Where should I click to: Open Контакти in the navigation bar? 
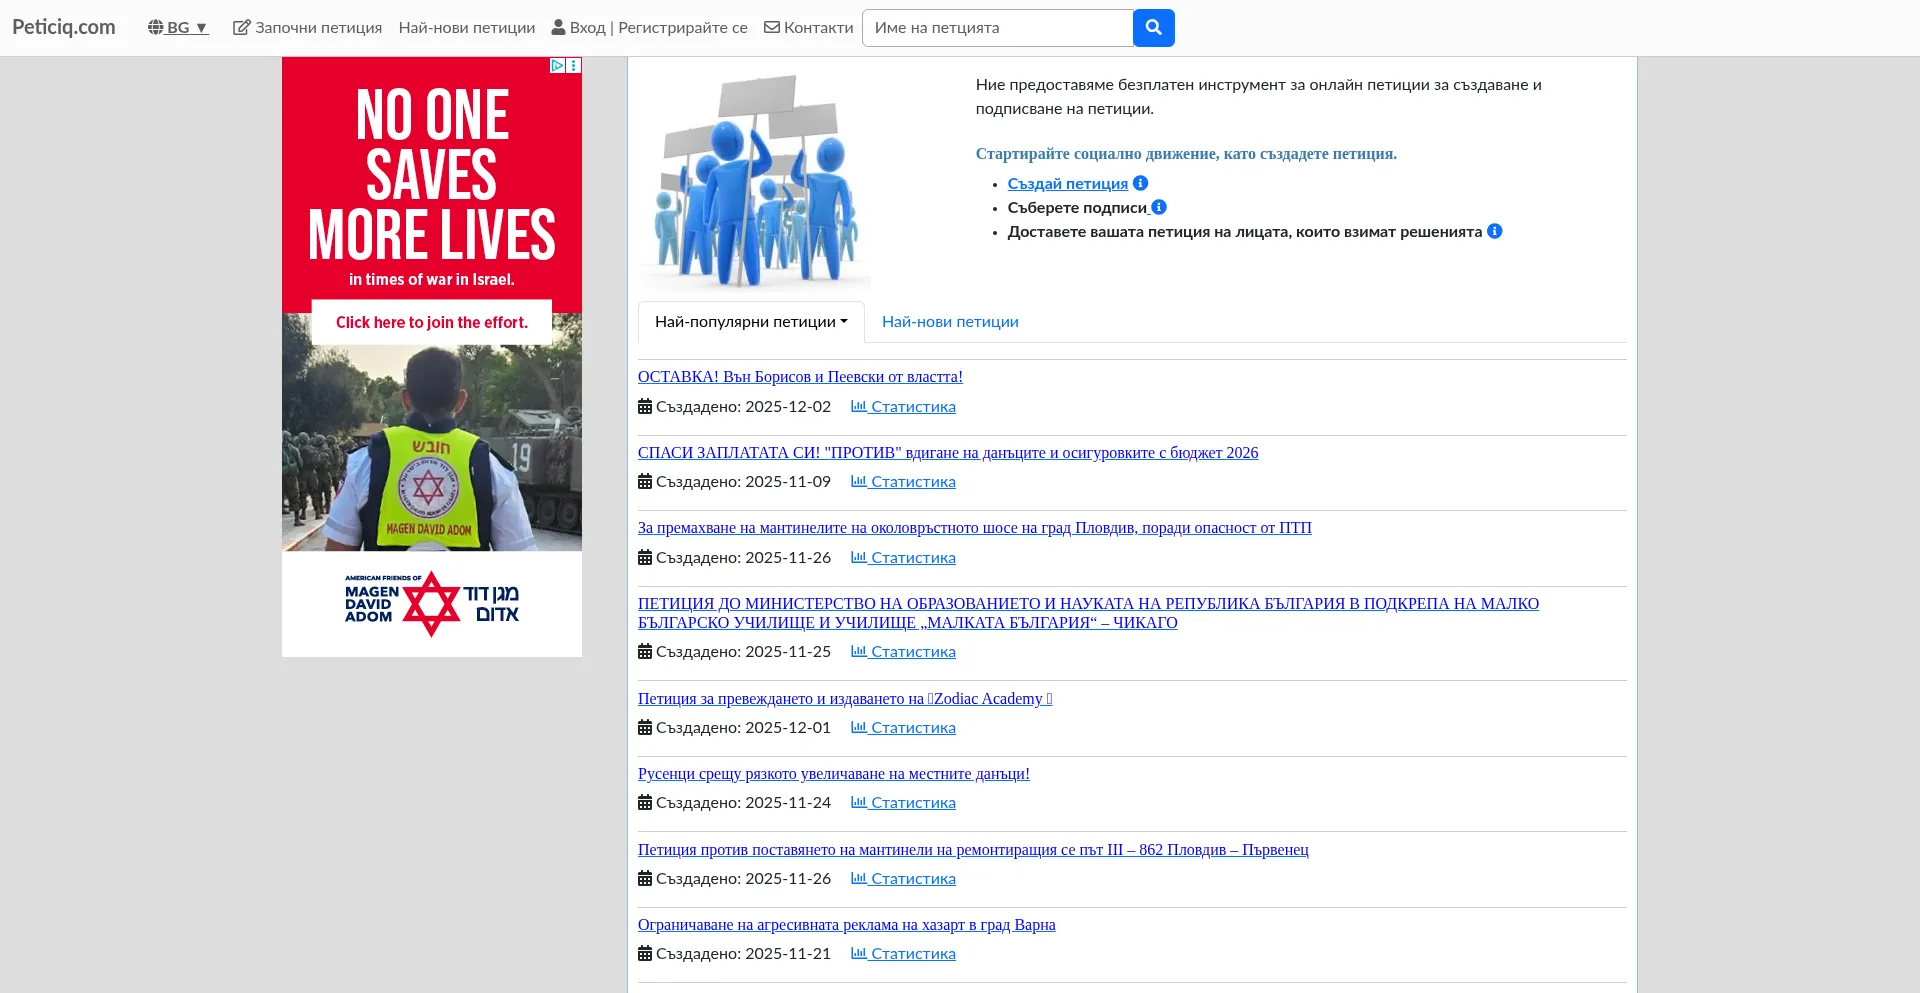click(x=809, y=28)
